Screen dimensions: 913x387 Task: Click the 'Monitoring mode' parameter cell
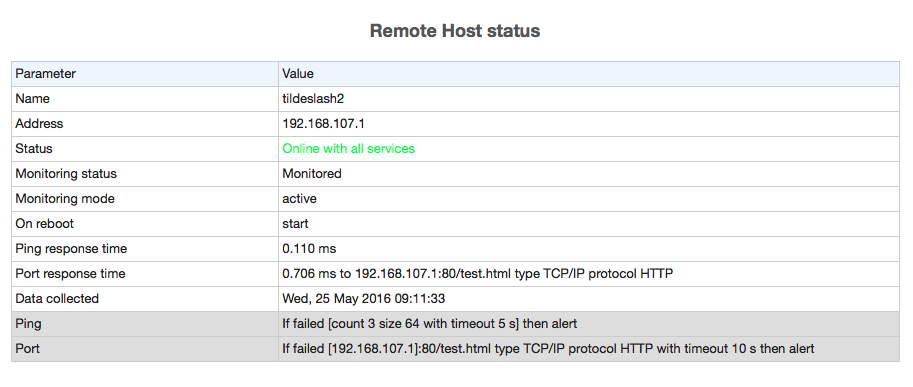(x=145, y=199)
